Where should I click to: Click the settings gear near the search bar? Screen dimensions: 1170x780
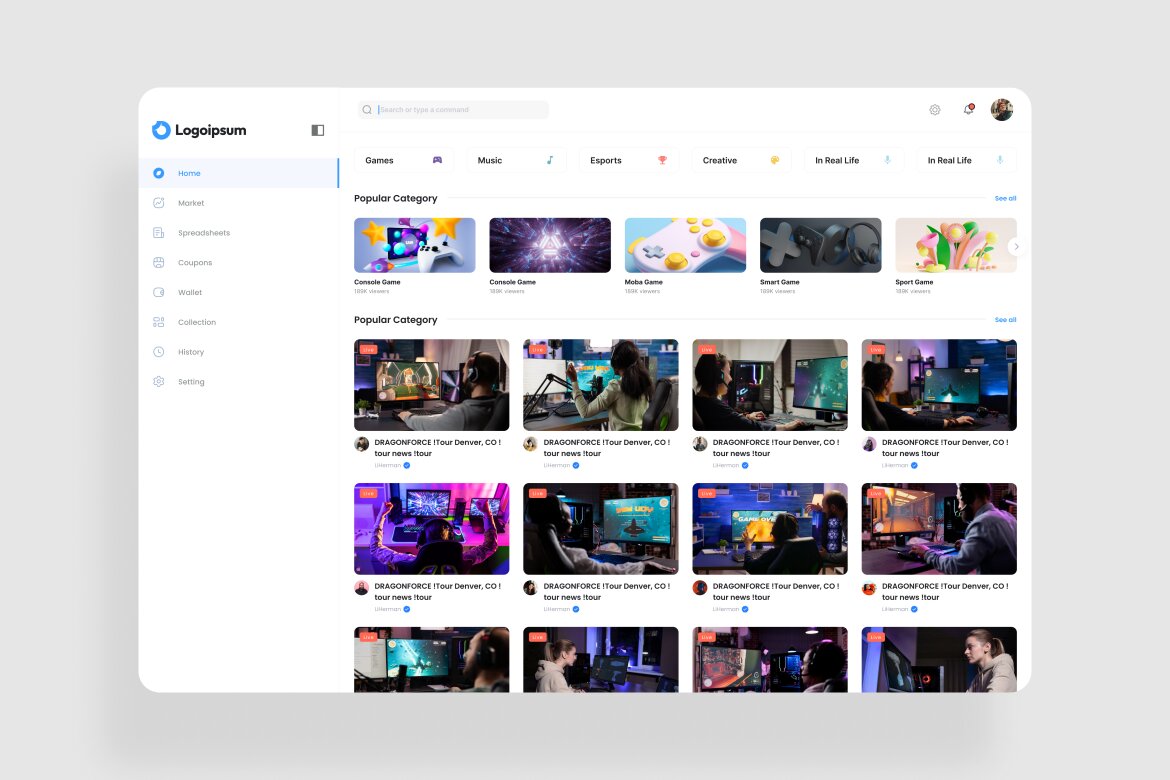(x=935, y=109)
